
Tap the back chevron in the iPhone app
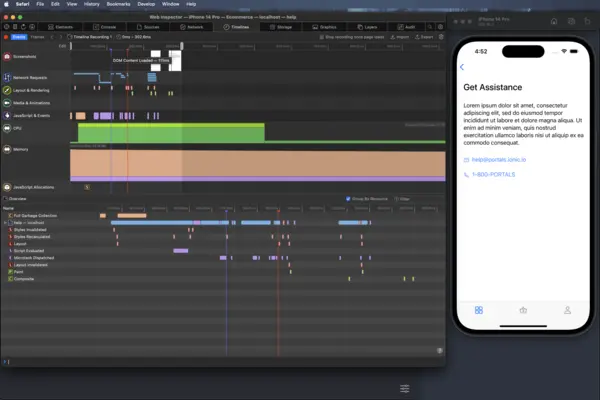(x=462, y=67)
